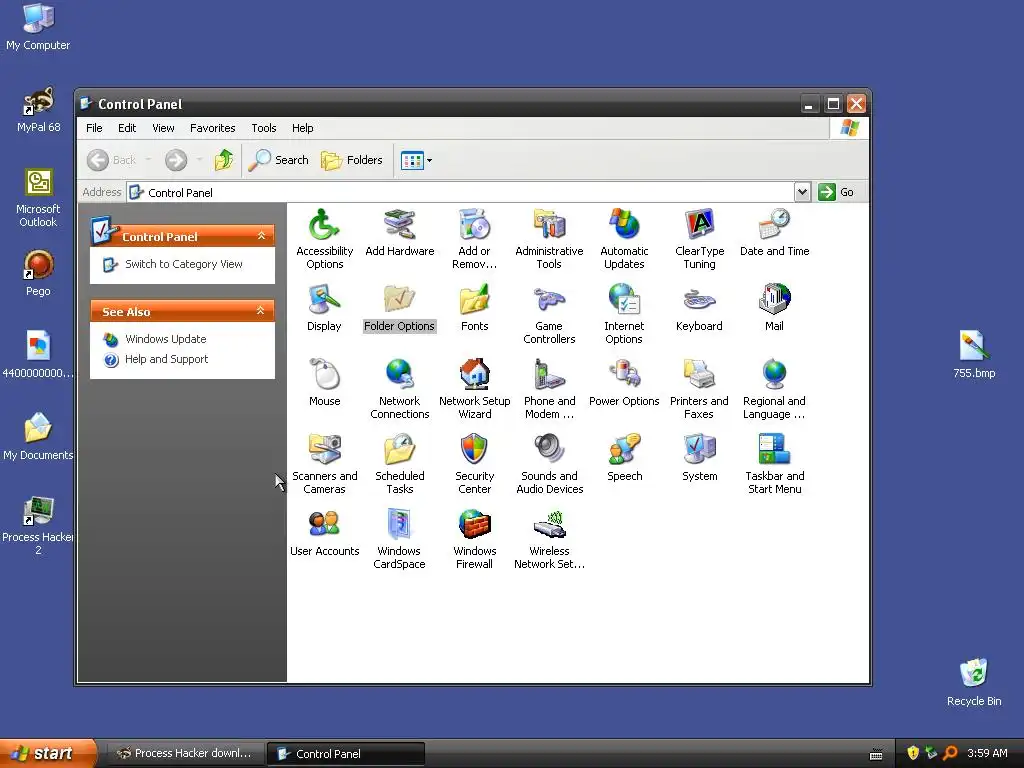Open Phone and Modem options icon

click(549, 376)
